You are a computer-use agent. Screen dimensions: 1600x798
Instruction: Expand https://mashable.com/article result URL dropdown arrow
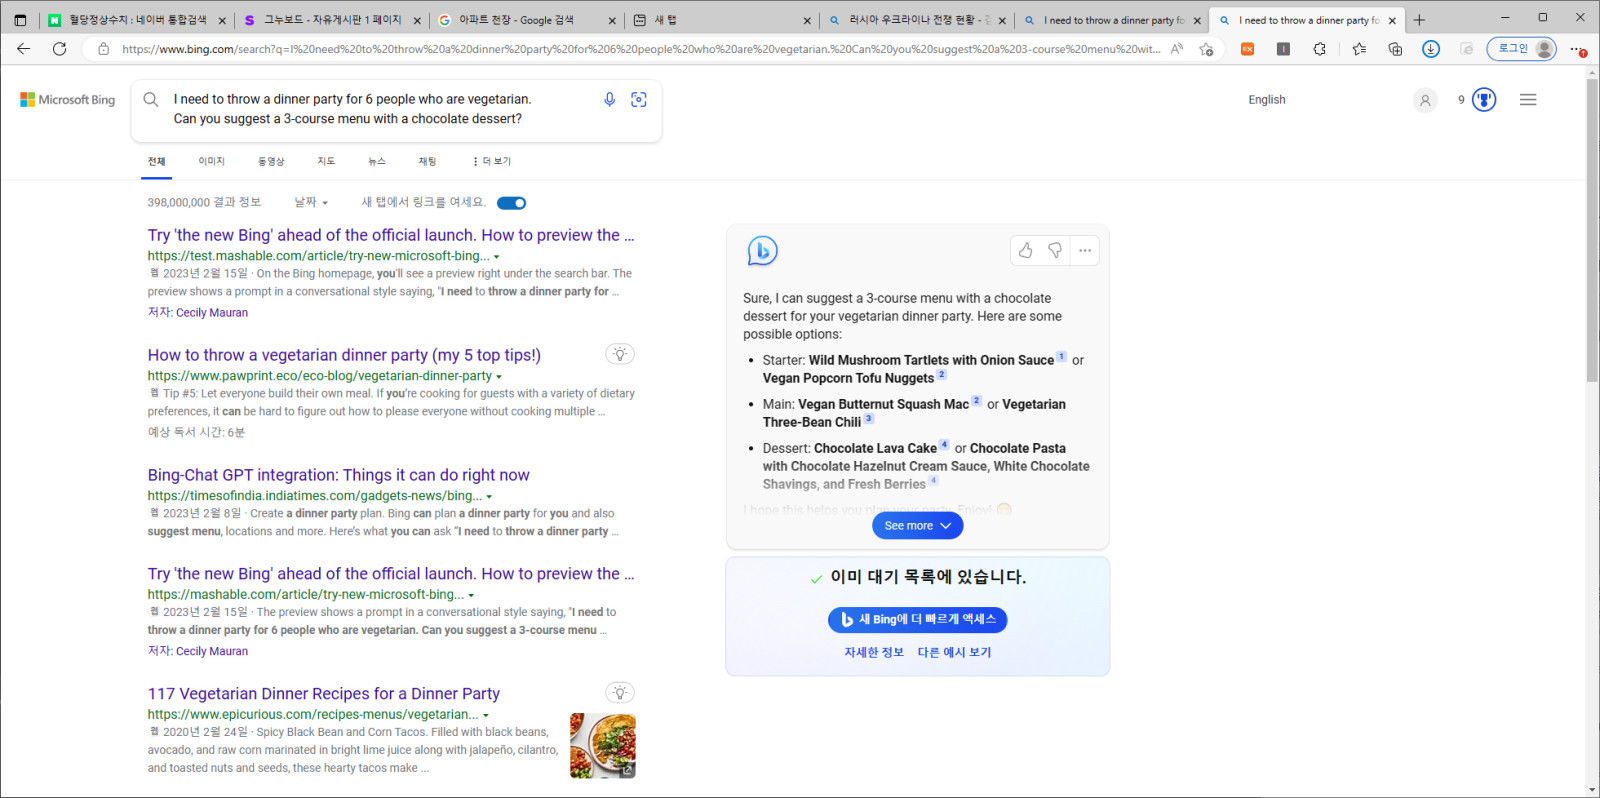click(x=471, y=596)
